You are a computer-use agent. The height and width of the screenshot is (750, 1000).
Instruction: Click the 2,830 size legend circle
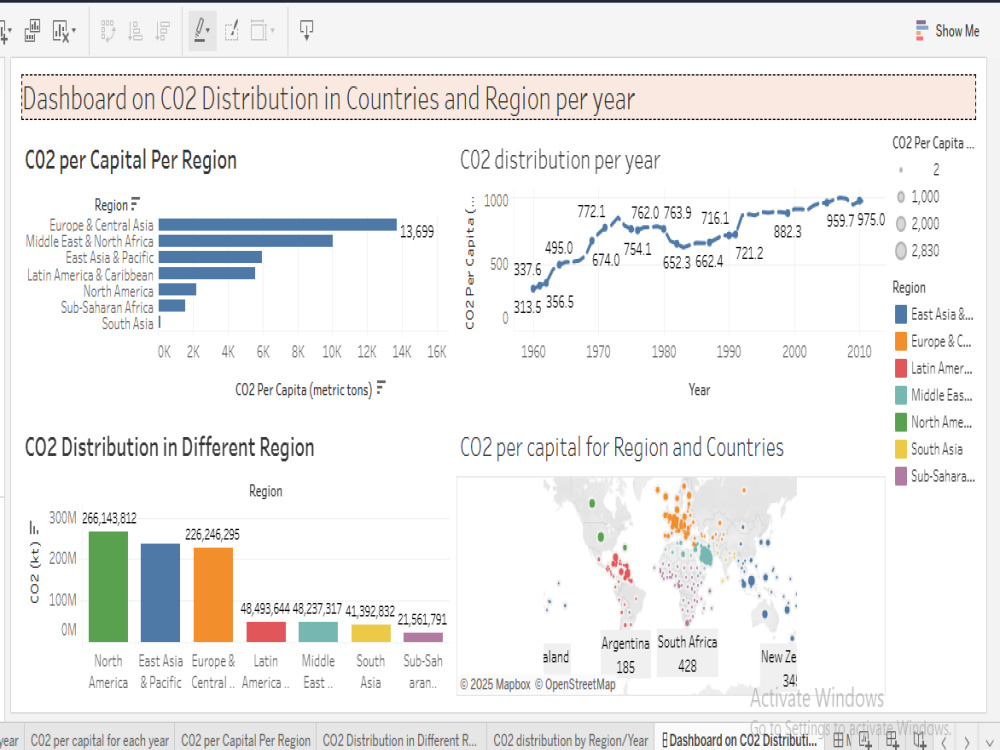[x=901, y=251]
